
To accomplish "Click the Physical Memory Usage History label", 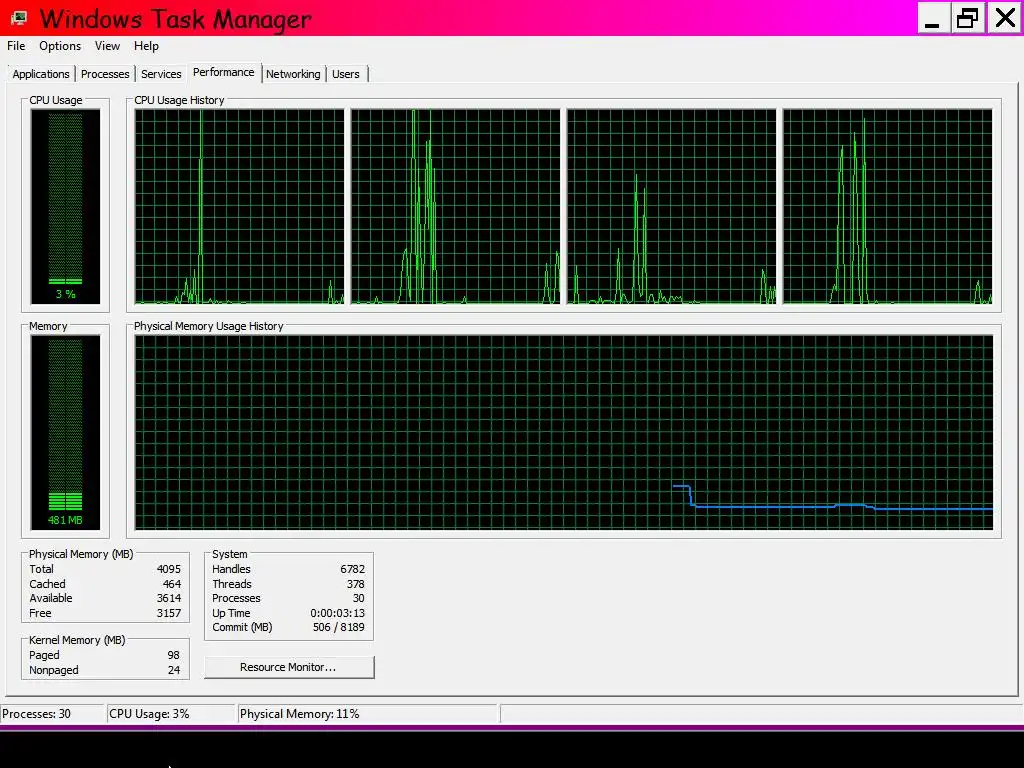I will point(209,326).
